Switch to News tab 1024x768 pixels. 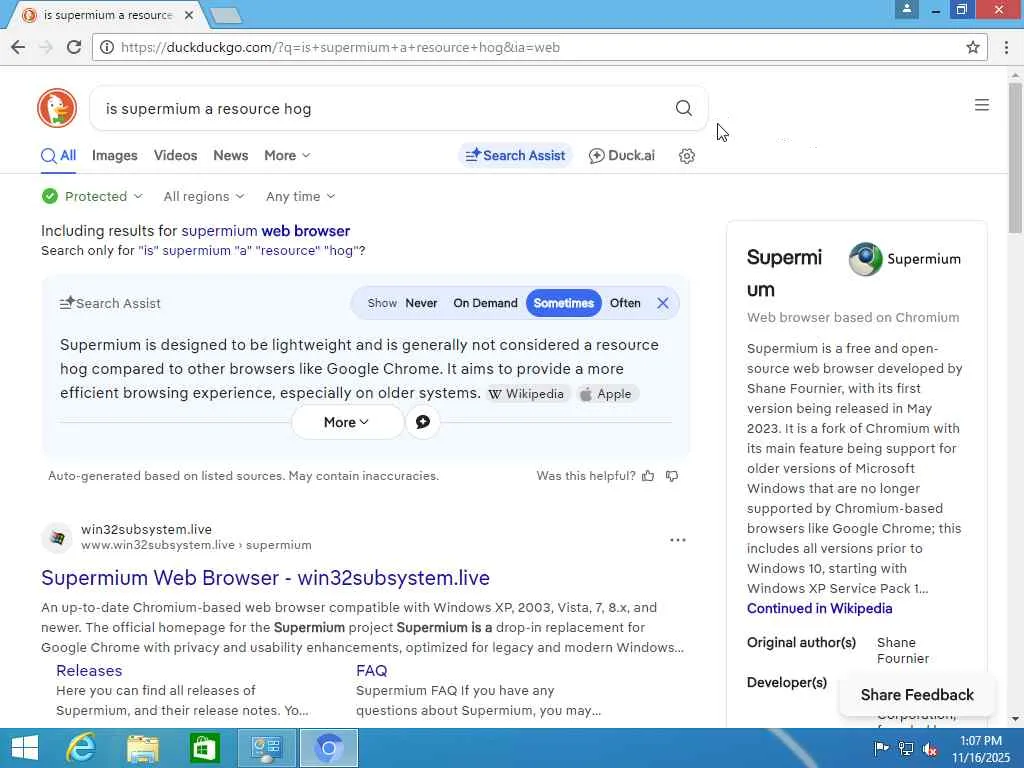click(231, 155)
